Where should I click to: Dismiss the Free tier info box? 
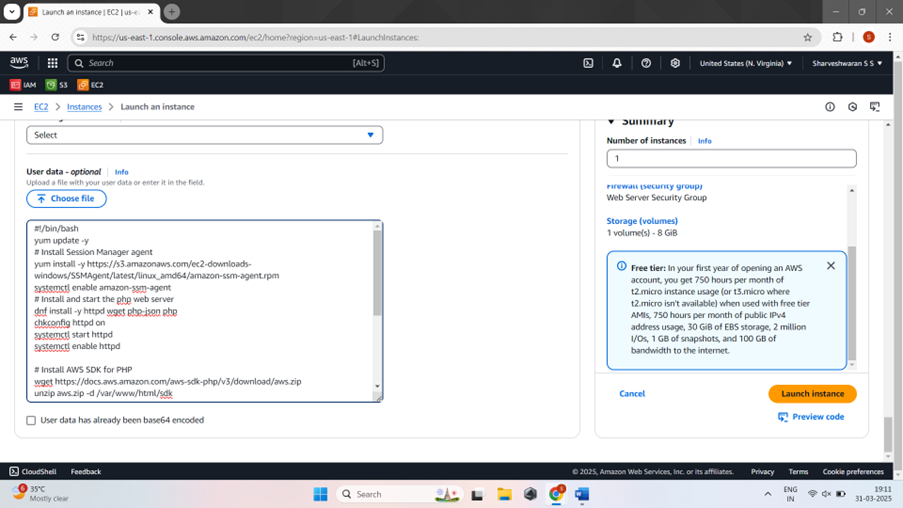(830, 266)
